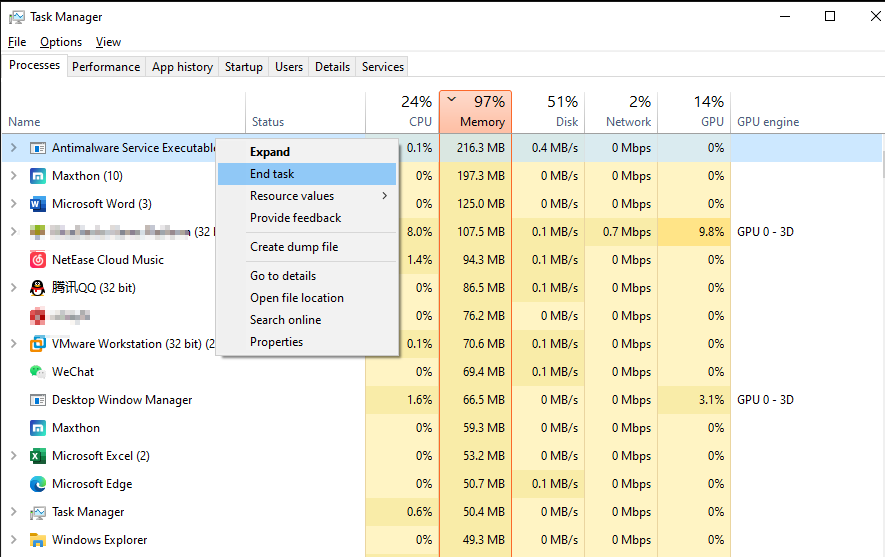This screenshot has height=557, width=885.
Task: Click the Microsoft Word process icon
Action: [38, 204]
